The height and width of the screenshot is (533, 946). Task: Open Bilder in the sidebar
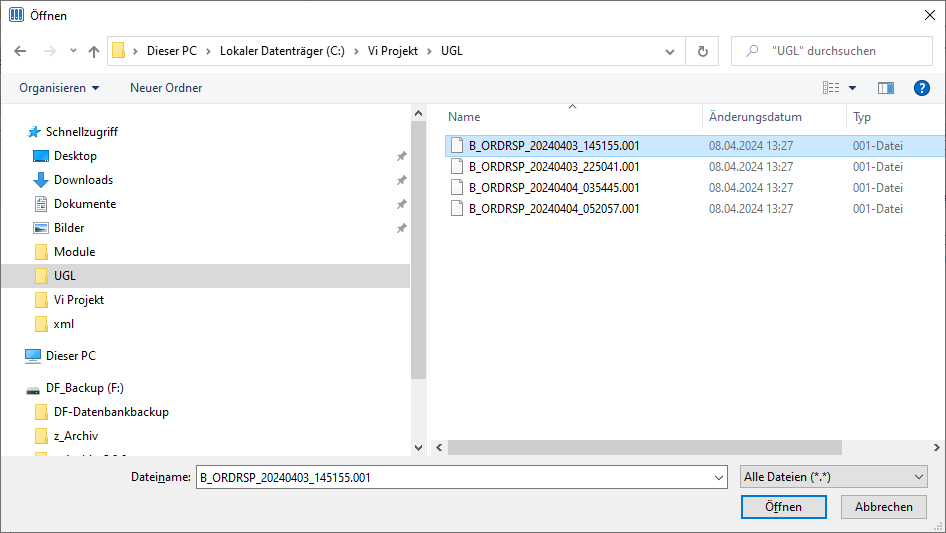(x=69, y=228)
